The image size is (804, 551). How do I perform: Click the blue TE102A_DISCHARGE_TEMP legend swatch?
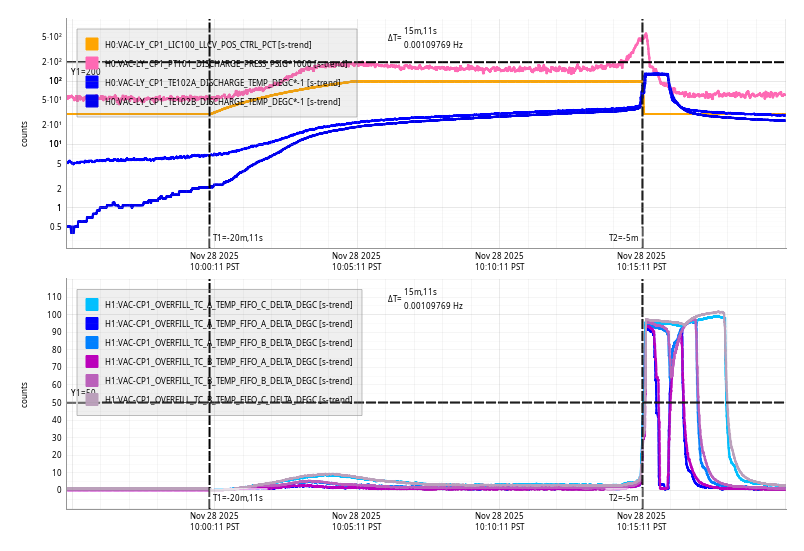pyautogui.click(x=92, y=82)
